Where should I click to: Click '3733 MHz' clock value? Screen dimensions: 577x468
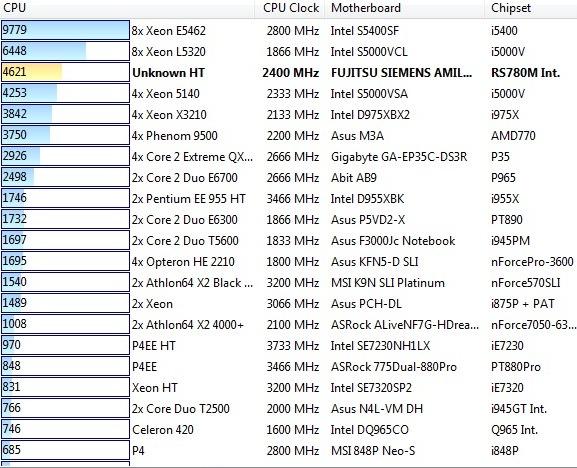click(293, 345)
